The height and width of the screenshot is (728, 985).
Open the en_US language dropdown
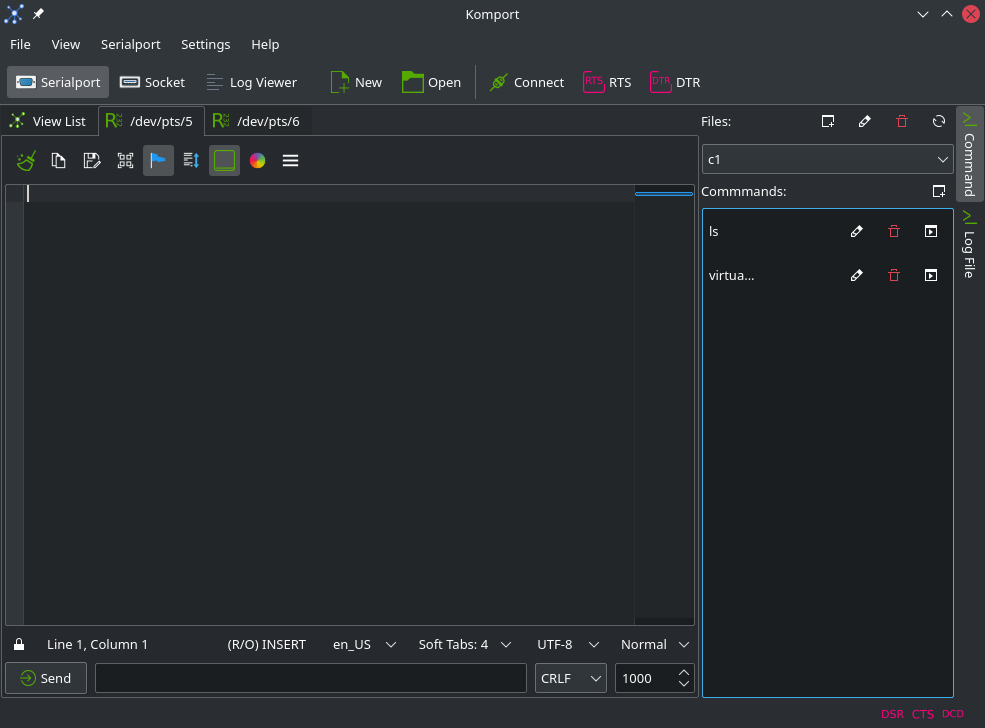[364, 644]
